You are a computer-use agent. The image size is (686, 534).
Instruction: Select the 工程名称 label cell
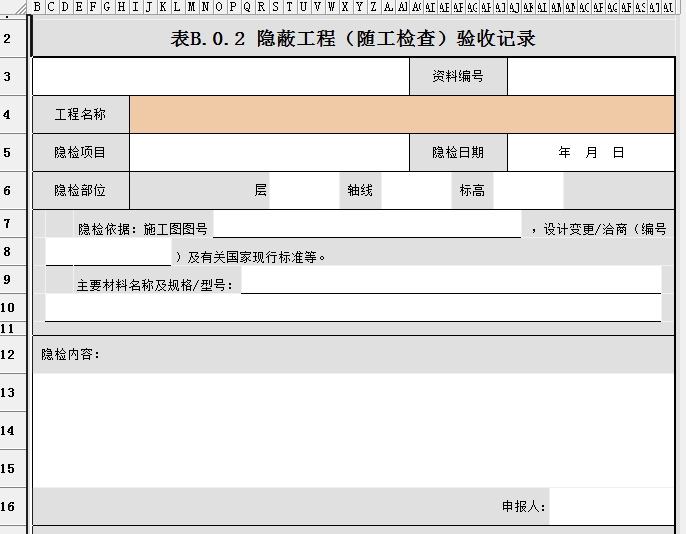[81, 114]
